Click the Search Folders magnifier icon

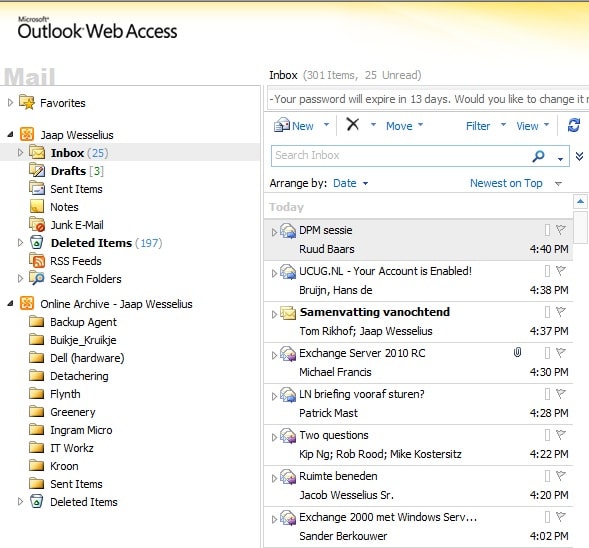[x=37, y=278]
